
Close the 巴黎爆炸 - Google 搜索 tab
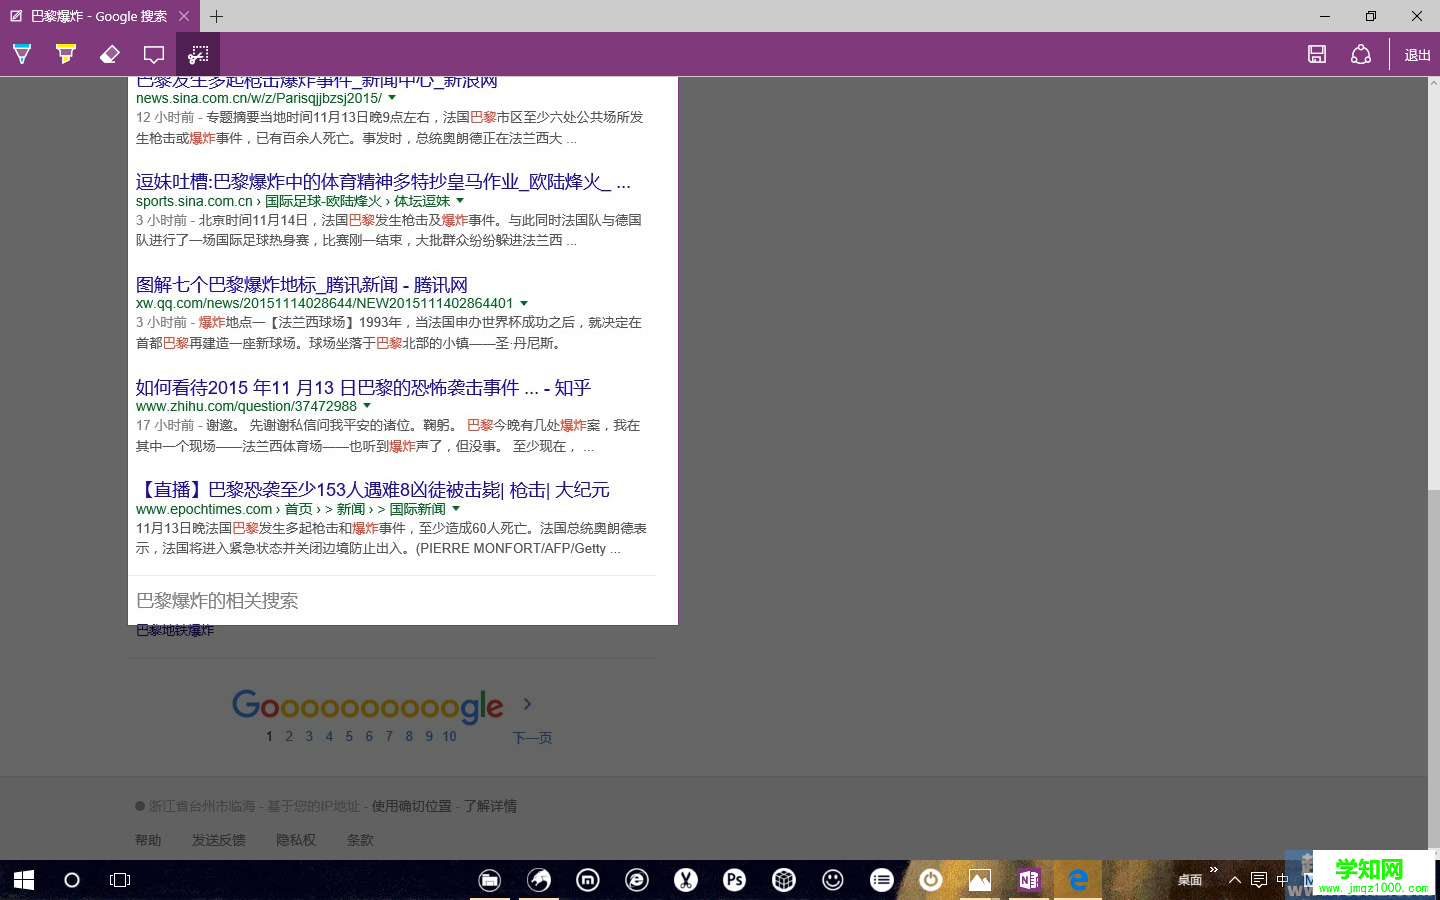[184, 16]
